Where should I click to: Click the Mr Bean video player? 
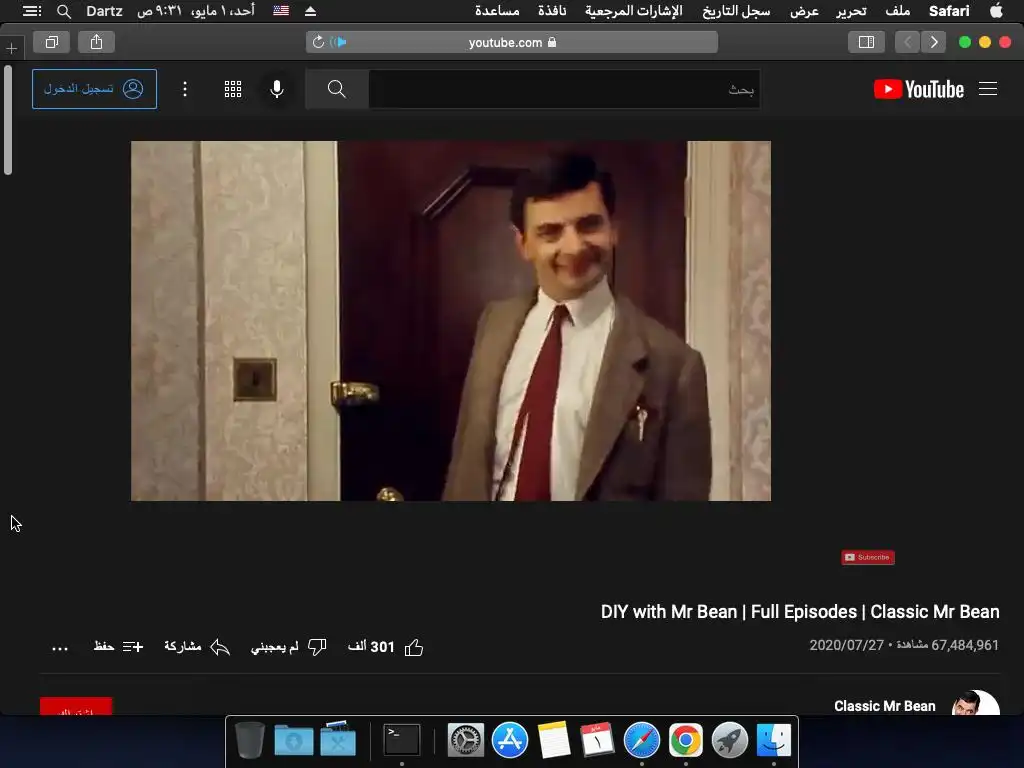point(451,321)
